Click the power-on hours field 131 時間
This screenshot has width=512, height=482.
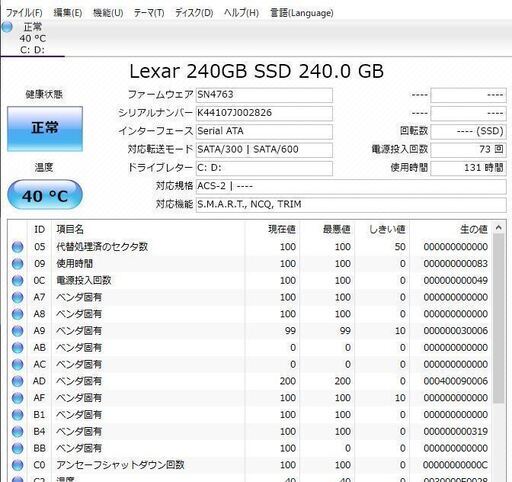pyautogui.click(x=468, y=168)
